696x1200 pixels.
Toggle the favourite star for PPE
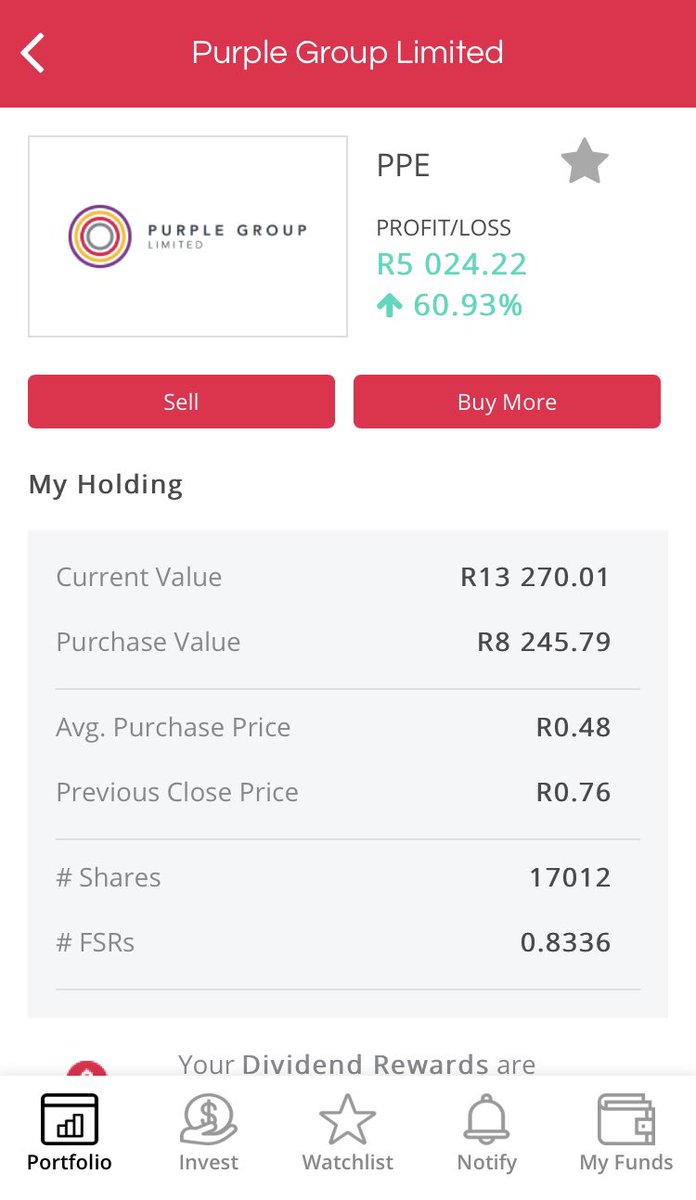[584, 162]
